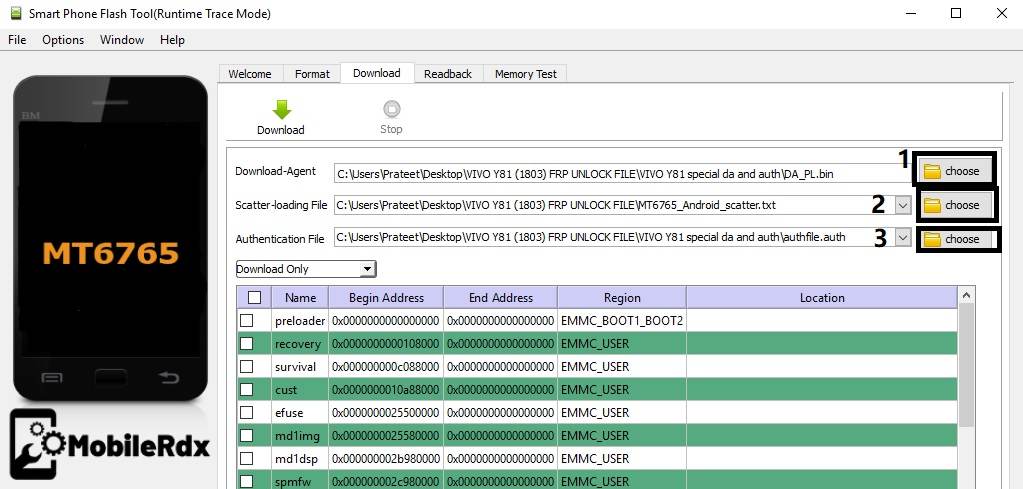Click the phone image showing MT6765
This screenshot has width=1023, height=489.
pyautogui.click(x=110, y=238)
